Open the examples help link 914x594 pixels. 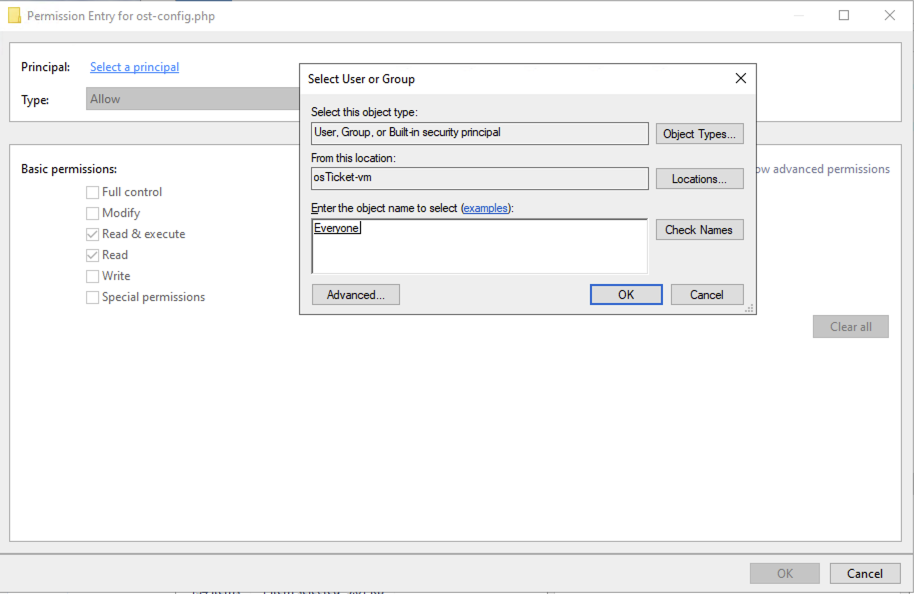pyautogui.click(x=485, y=208)
